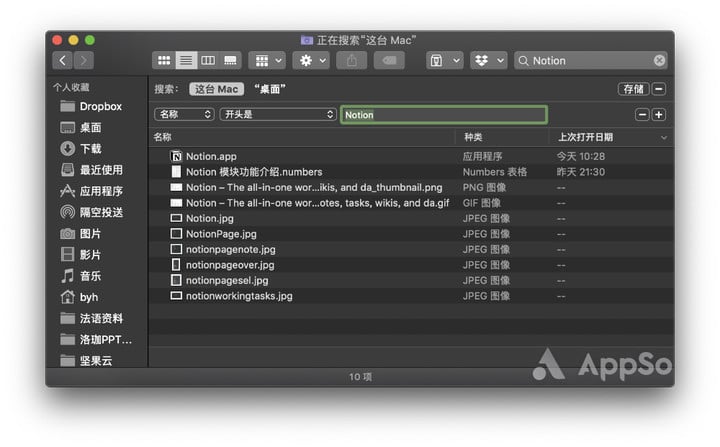The height and width of the screenshot is (447, 720).
Task: Open Dropbox in the sidebar
Action: point(91,107)
